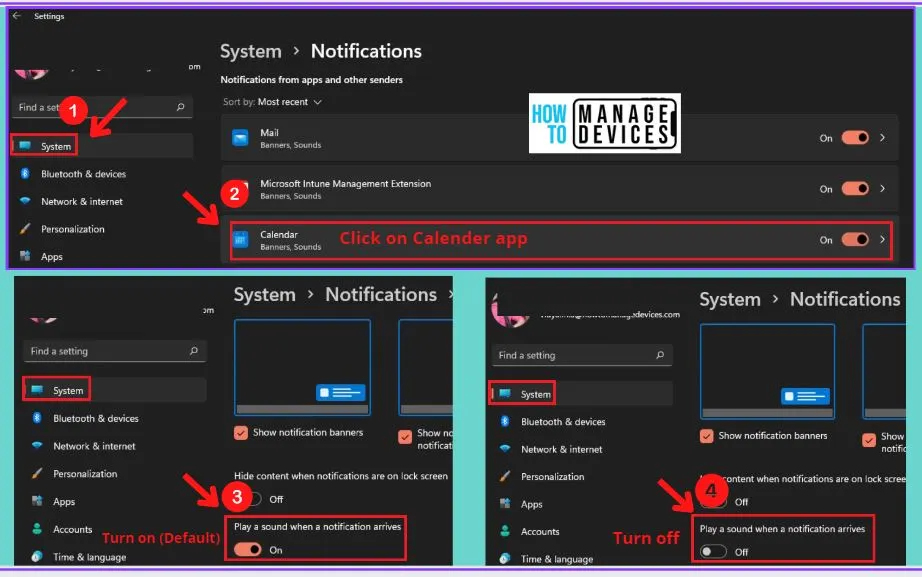Click Apps icon in top panel sidebar
The image size is (922, 577).
pyautogui.click(x=25, y=256)
